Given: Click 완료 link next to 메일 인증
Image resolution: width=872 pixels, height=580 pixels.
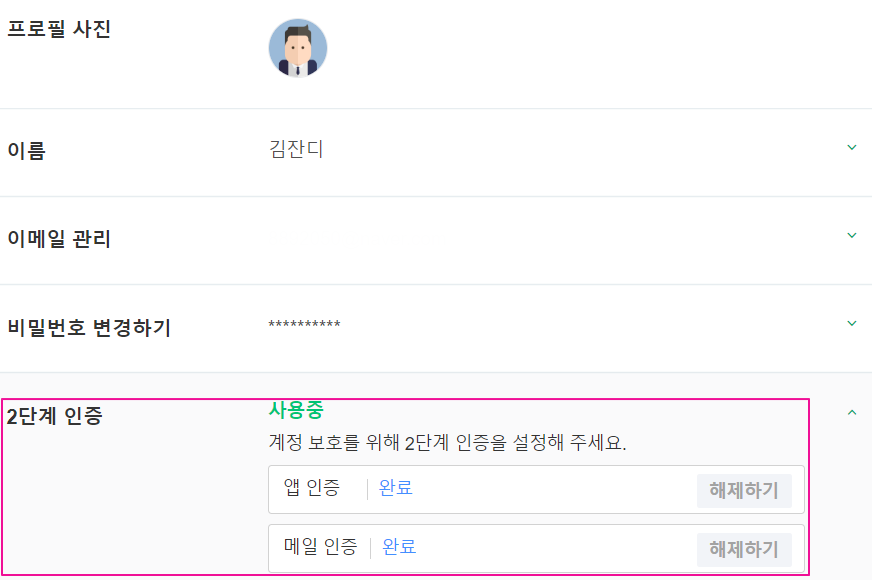Looking at the screenshot, I should [x=400, y=547].
